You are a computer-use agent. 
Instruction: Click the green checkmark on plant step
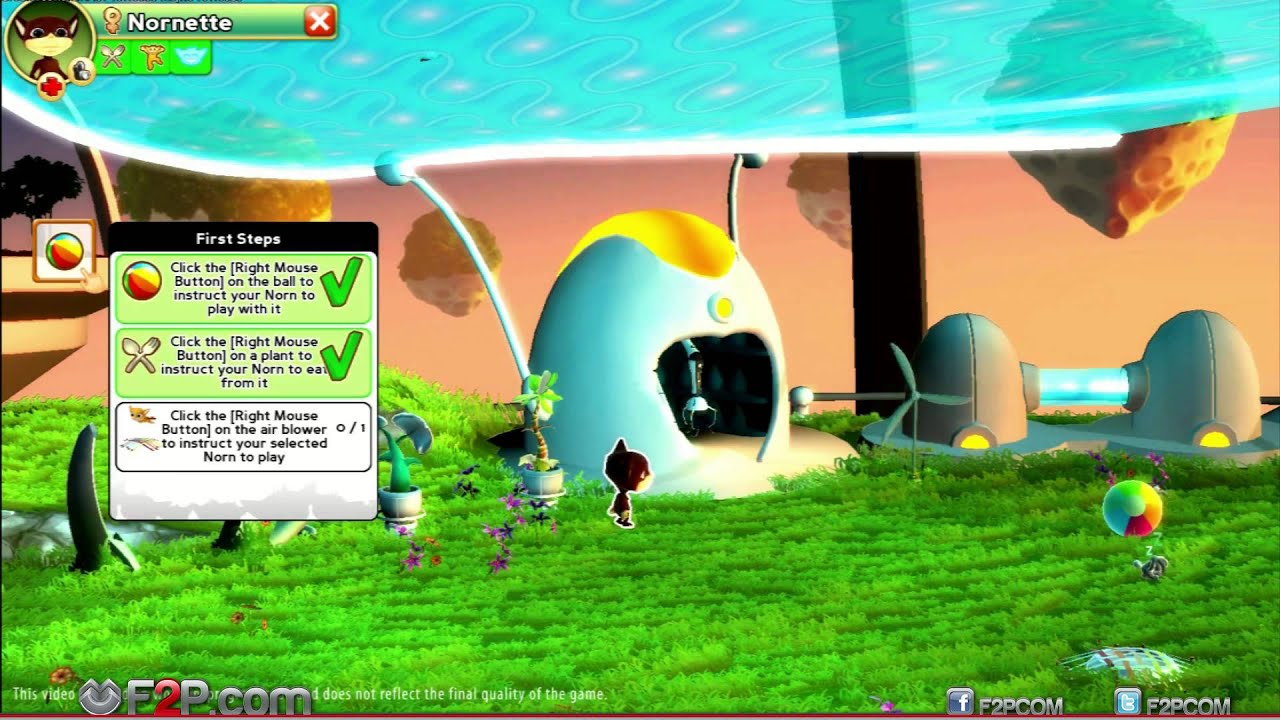point(342,357)
